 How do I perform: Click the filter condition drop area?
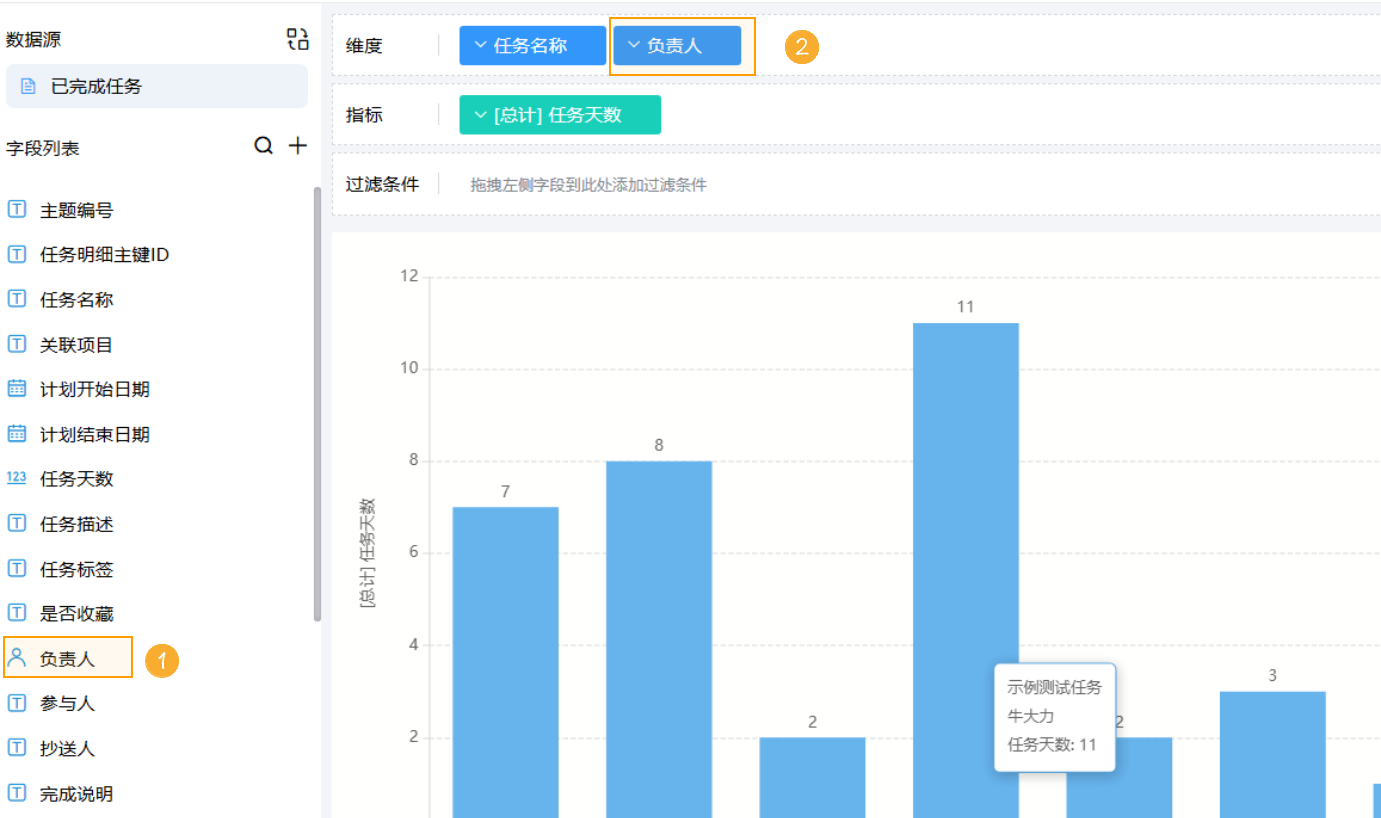click(800, 185)
